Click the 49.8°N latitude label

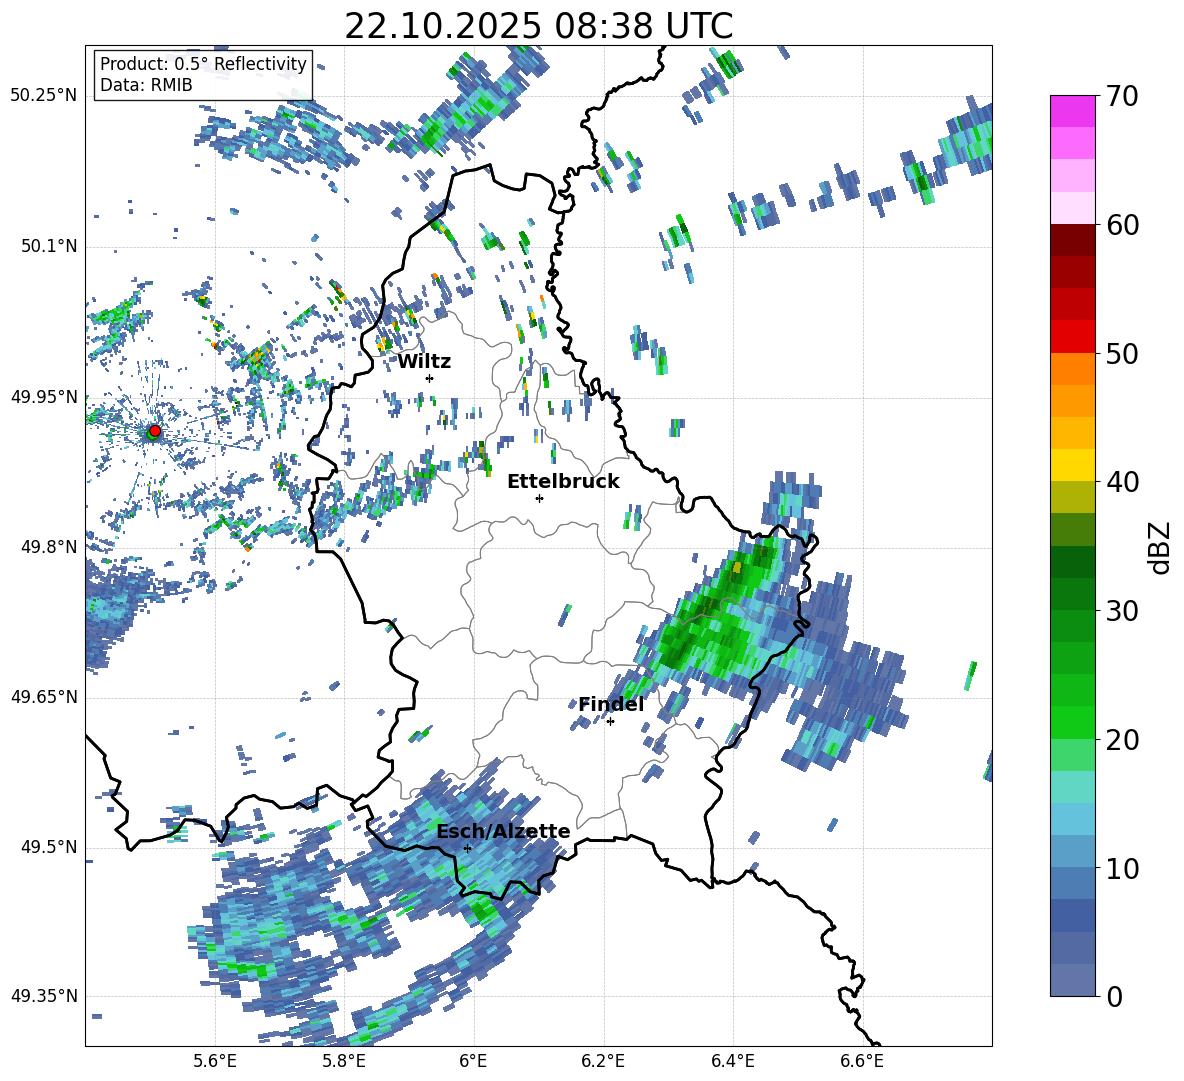[x=48, y=547]
